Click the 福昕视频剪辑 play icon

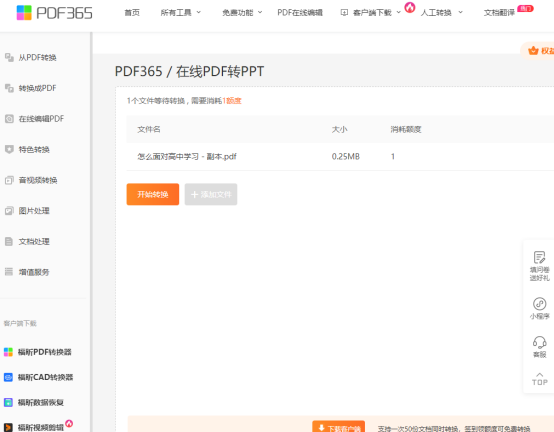click(x=8, y=427)
